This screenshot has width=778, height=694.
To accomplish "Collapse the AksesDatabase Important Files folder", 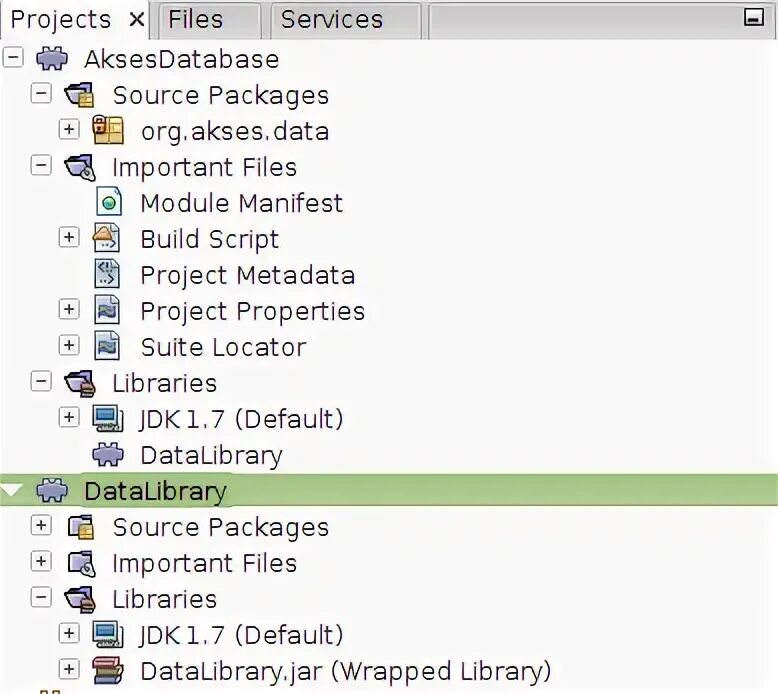I will point(41,165).
